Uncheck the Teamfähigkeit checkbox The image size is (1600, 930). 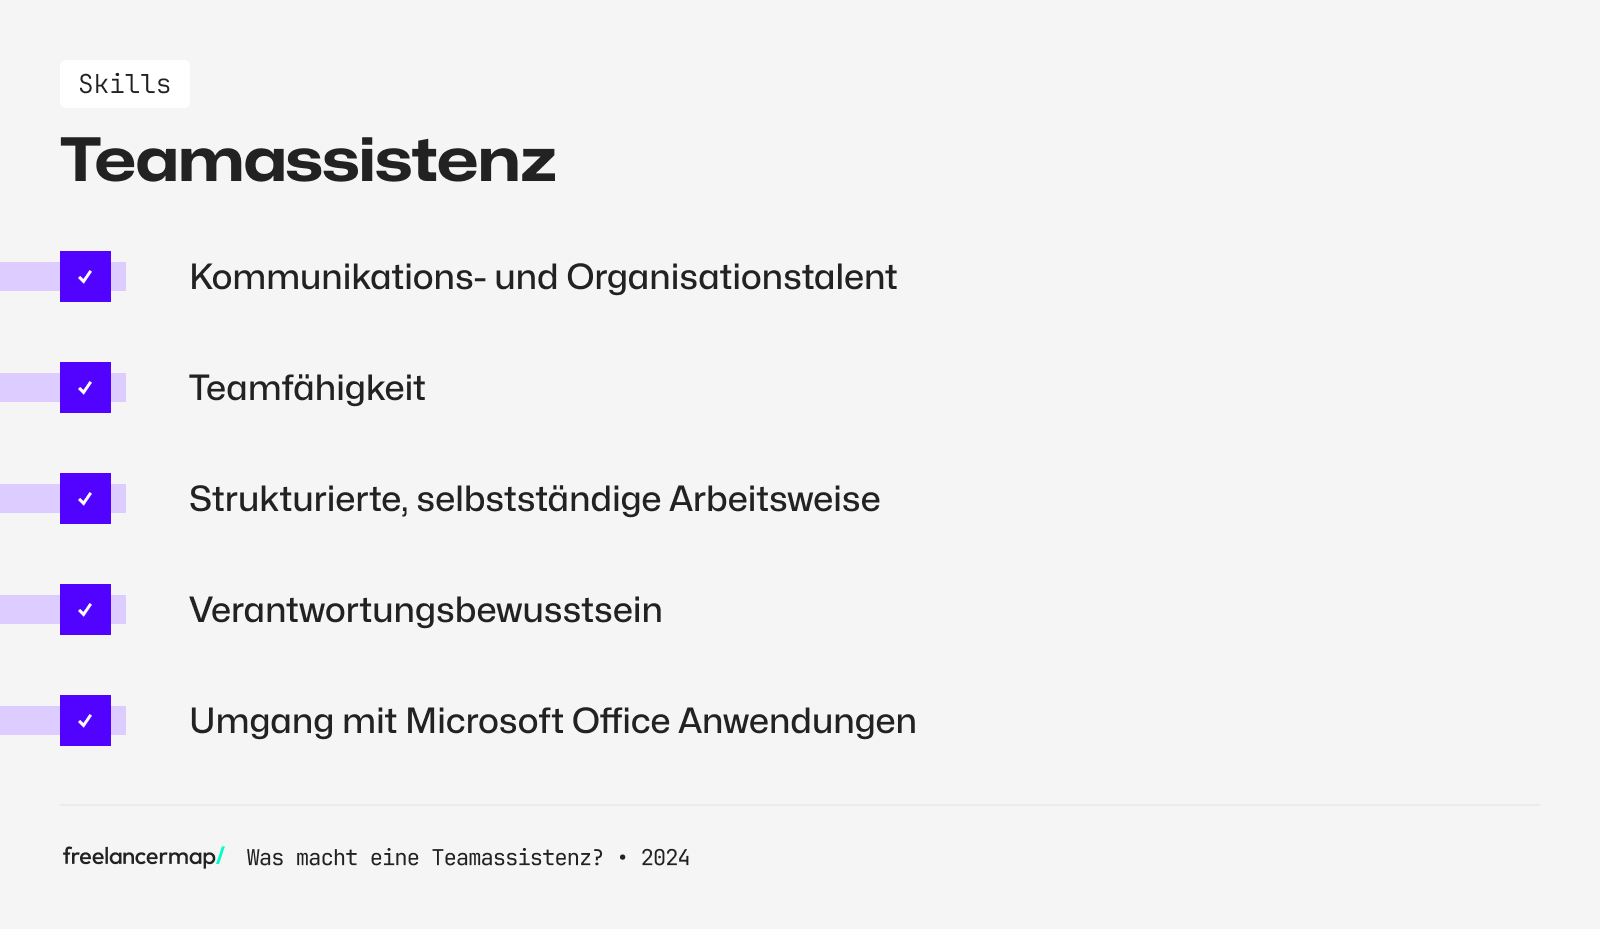[x=85, y=388]
